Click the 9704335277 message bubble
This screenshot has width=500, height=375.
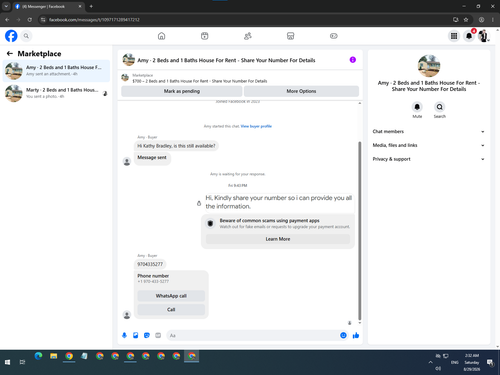150,264
